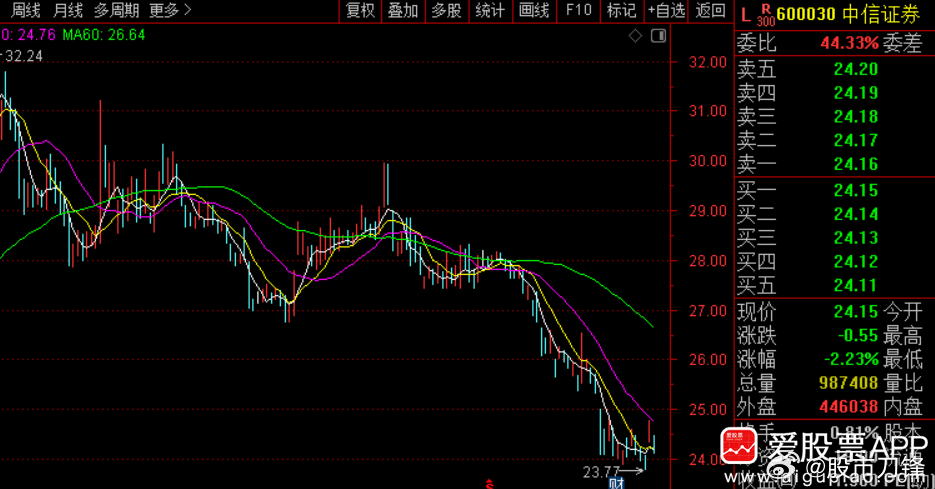935x489 pixels.
Task: Click the 23.77 low price annotation
Action: 602,472
